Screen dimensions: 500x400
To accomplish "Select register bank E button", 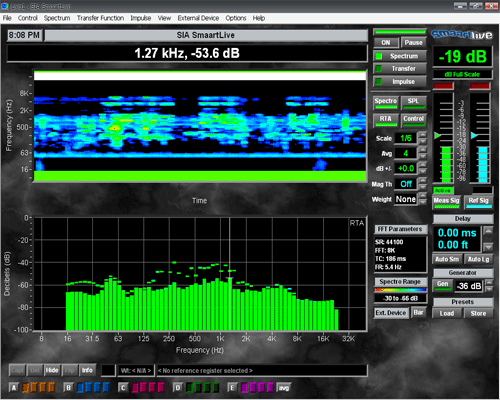I will pos(232,388).
